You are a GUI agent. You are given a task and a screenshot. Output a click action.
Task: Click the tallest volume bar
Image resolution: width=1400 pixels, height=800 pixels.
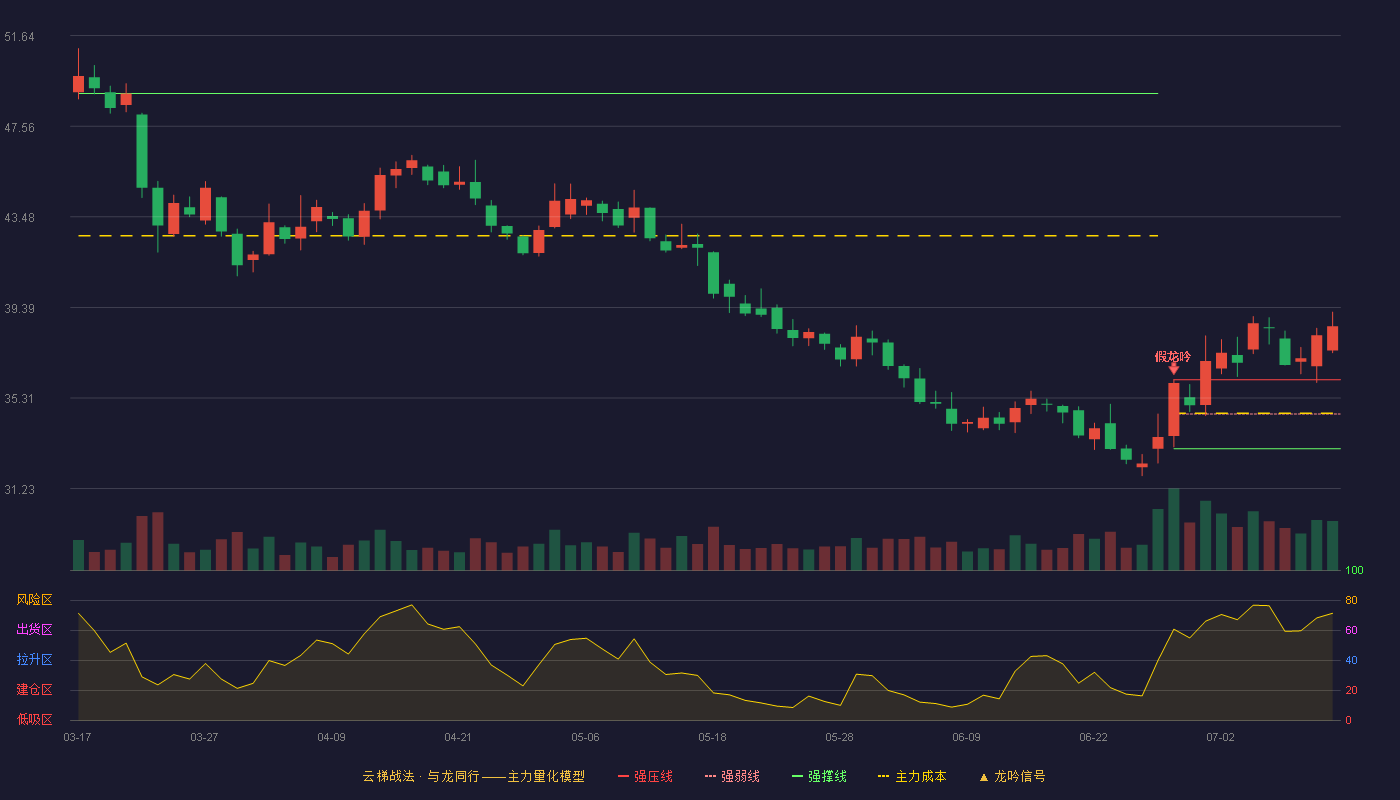(1173, 529)
